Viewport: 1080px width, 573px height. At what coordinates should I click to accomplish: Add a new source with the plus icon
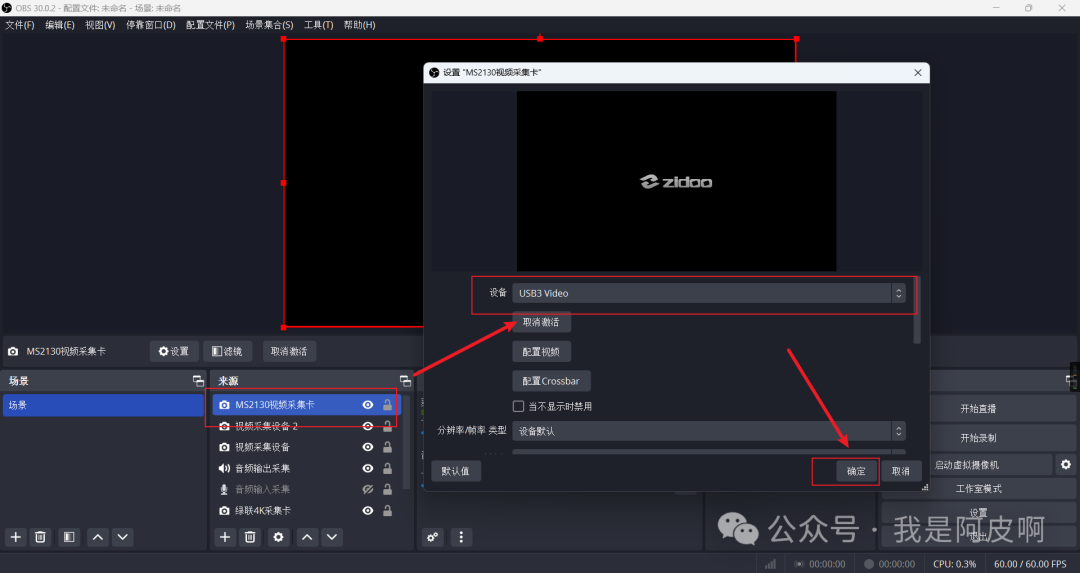(x=226, y=537)
